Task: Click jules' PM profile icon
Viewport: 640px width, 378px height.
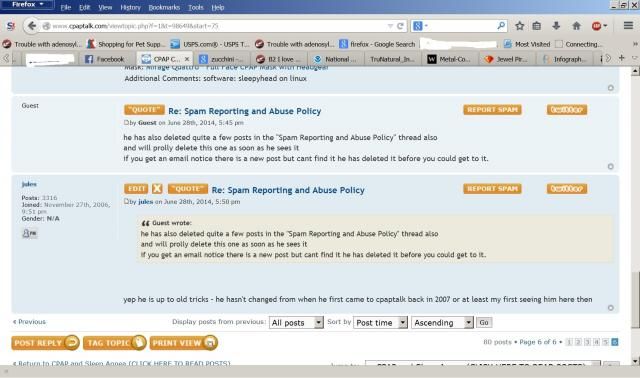Action: (x=29, y=233)
